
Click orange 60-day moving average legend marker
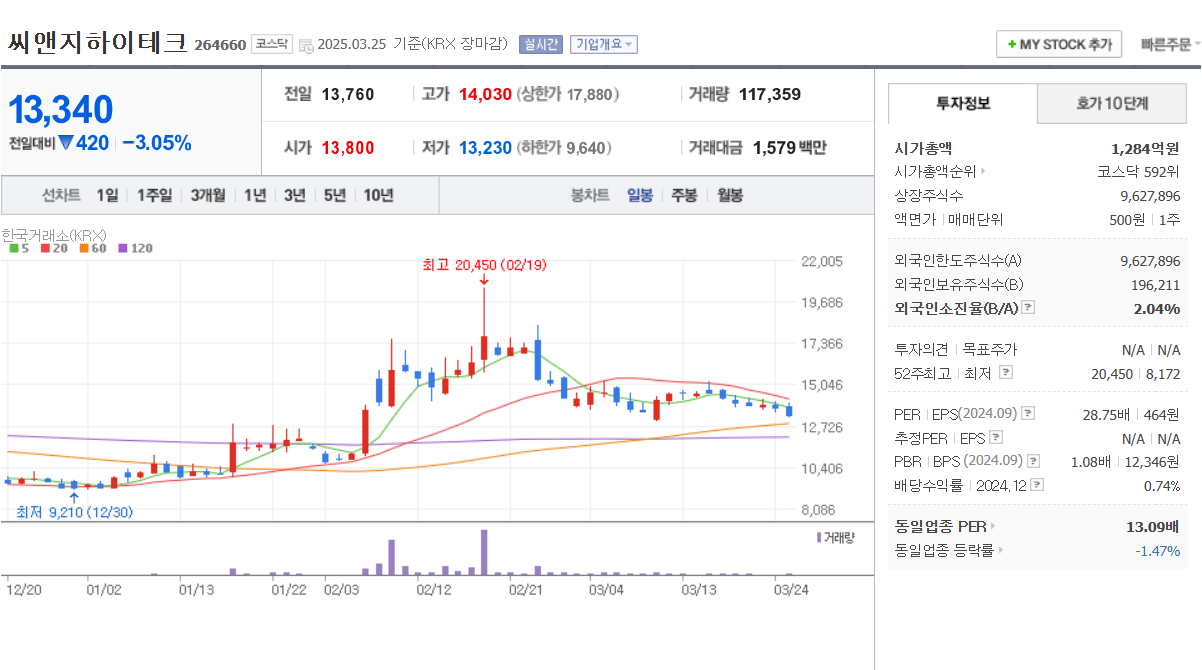point(84,248)
